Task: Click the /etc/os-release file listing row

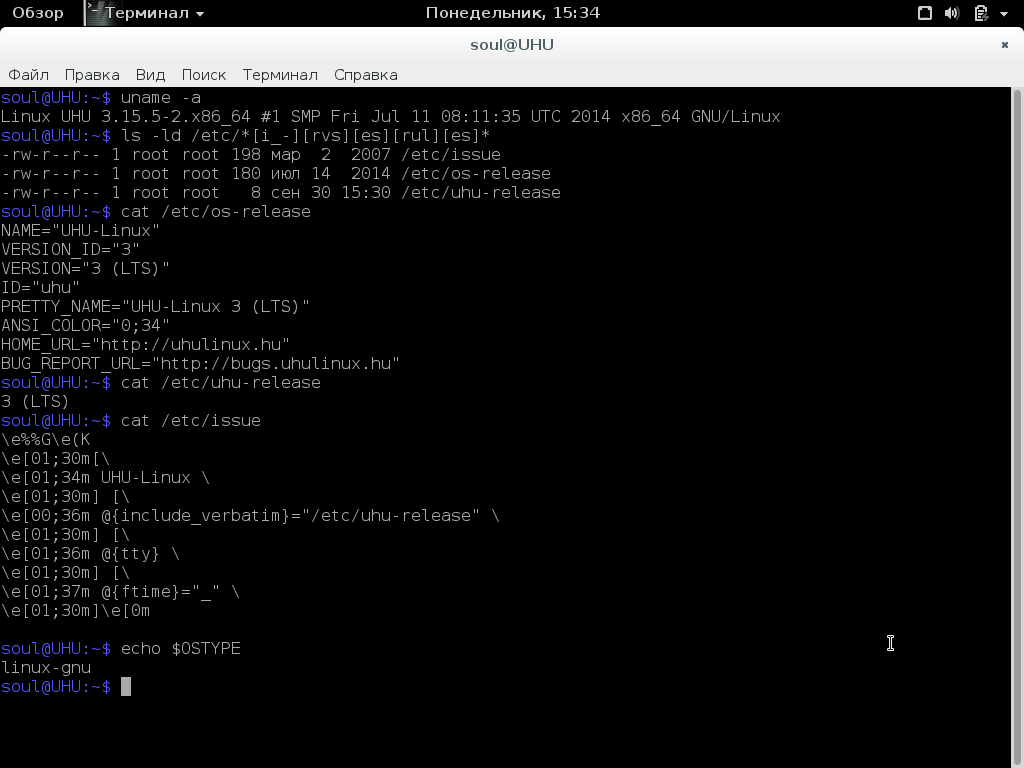Action: coord(276,174)
